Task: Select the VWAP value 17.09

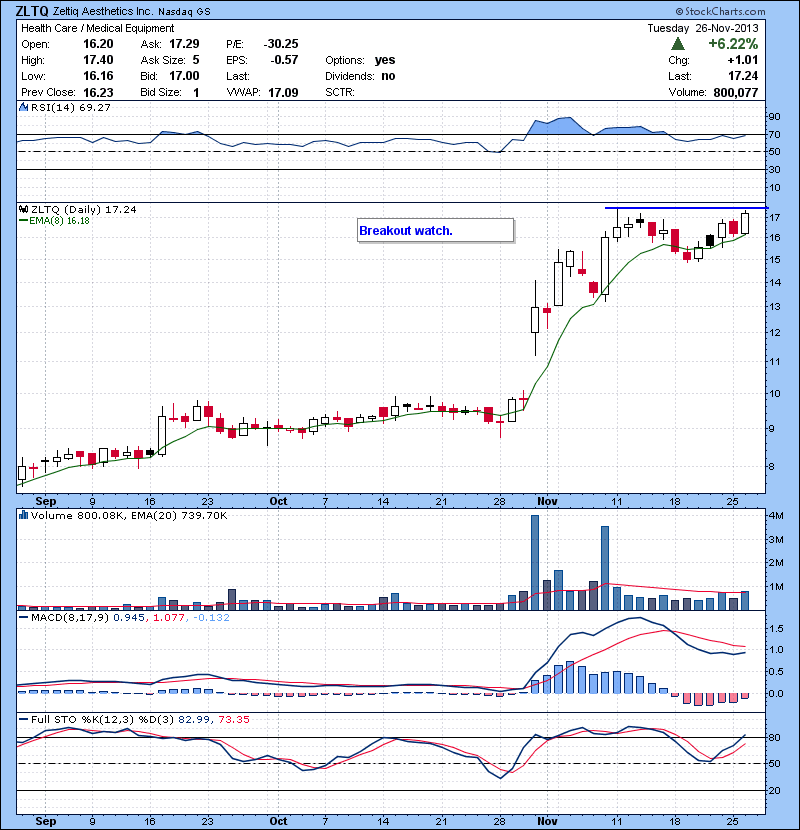Action: pyautogui.click(x=283, y=93)
